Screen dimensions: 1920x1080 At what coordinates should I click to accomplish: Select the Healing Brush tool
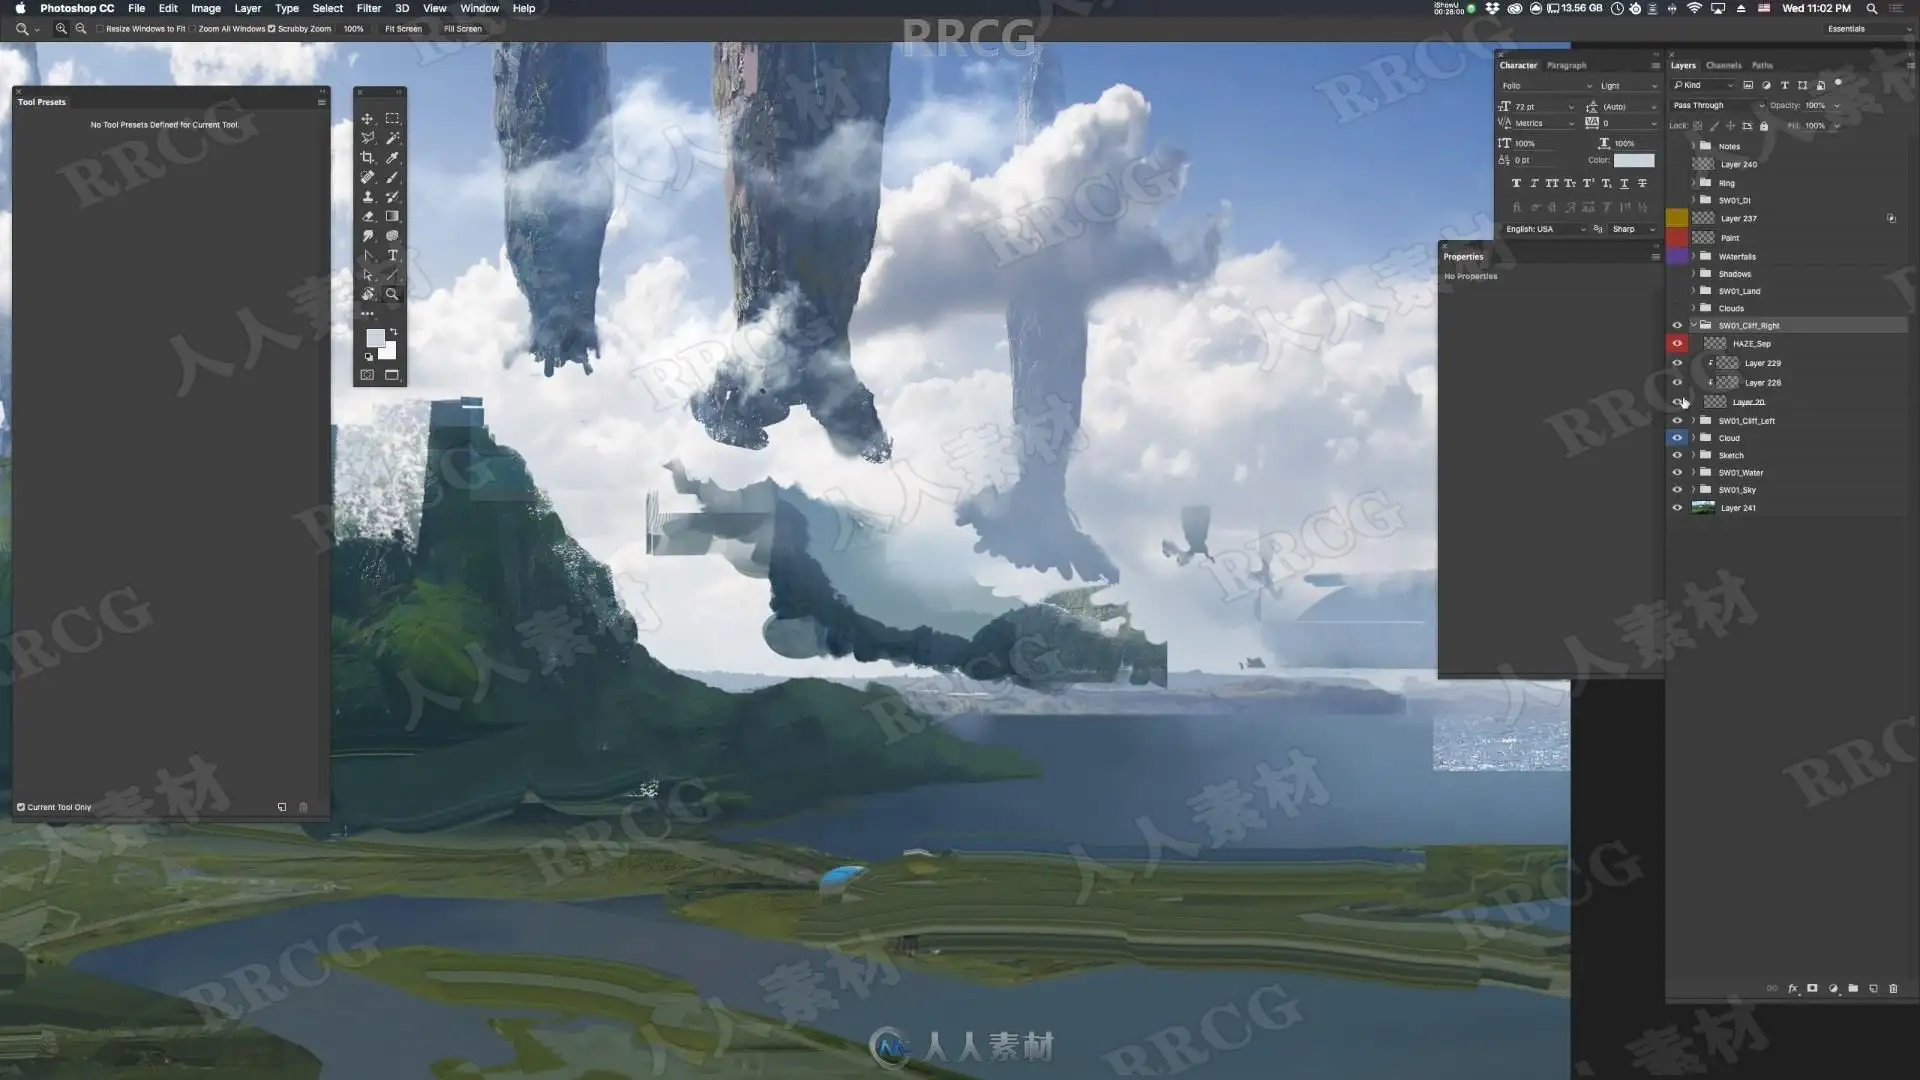[367, 177]
